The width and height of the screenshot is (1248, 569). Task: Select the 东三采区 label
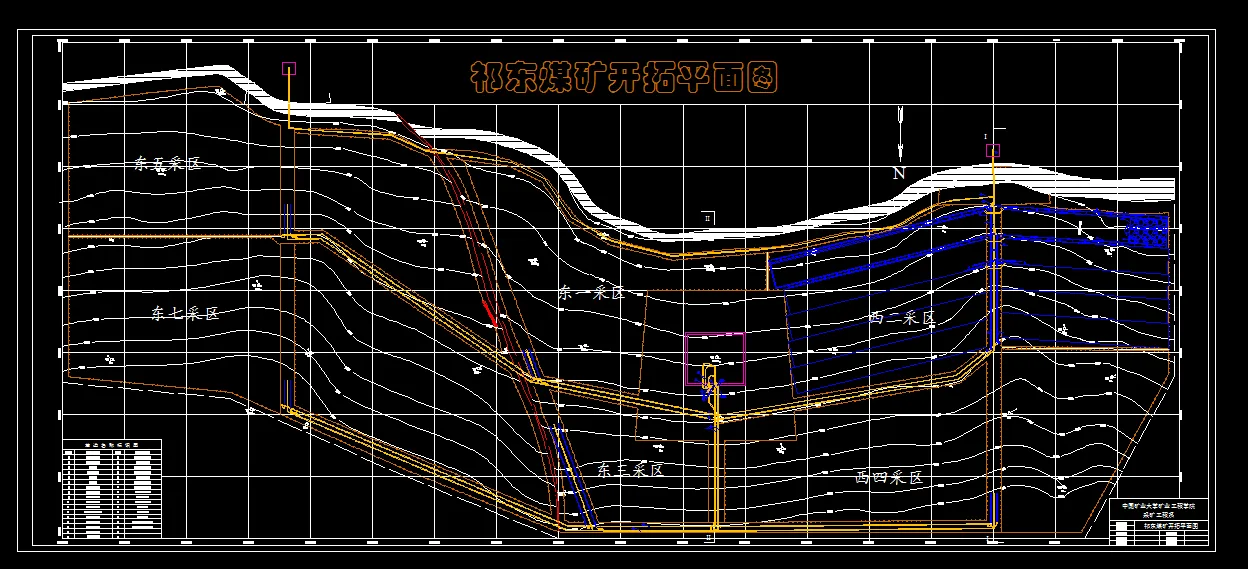pos(630,469)
